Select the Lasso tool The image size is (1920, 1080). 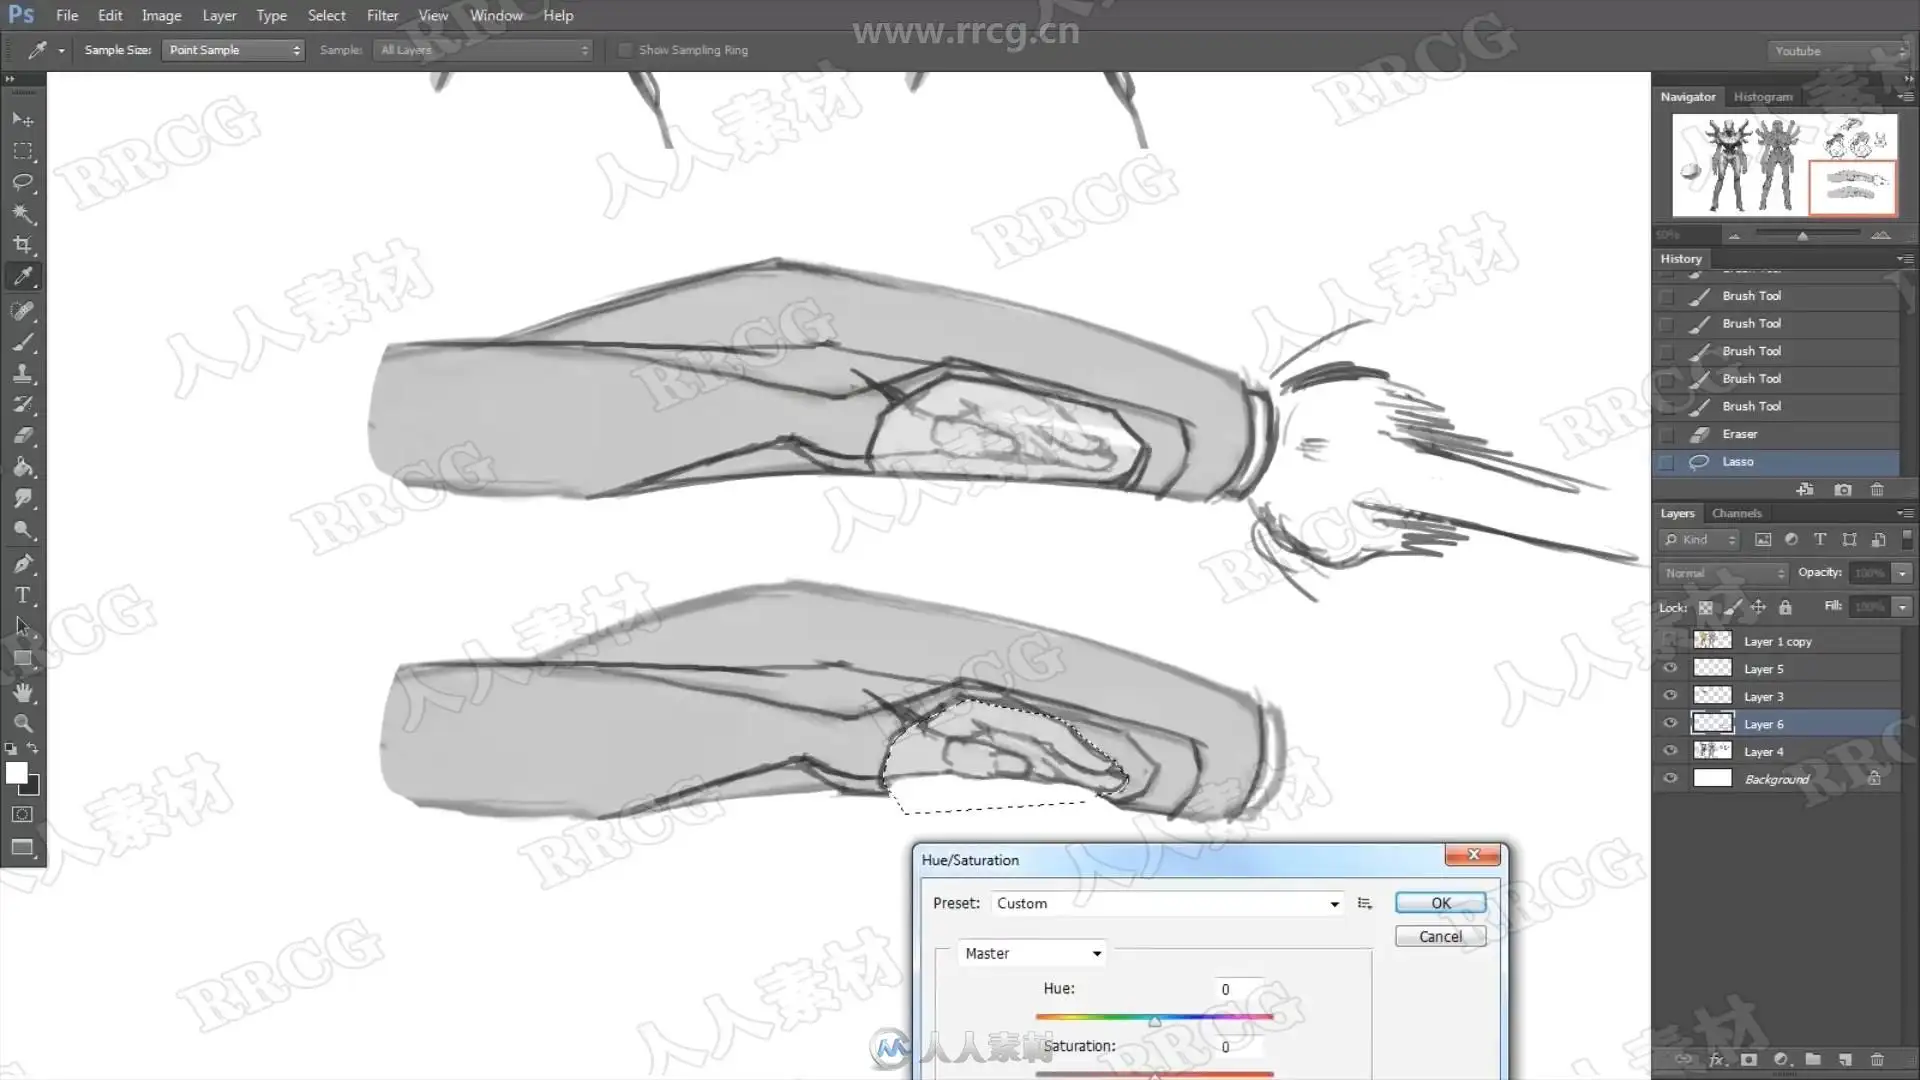point(23,182)
